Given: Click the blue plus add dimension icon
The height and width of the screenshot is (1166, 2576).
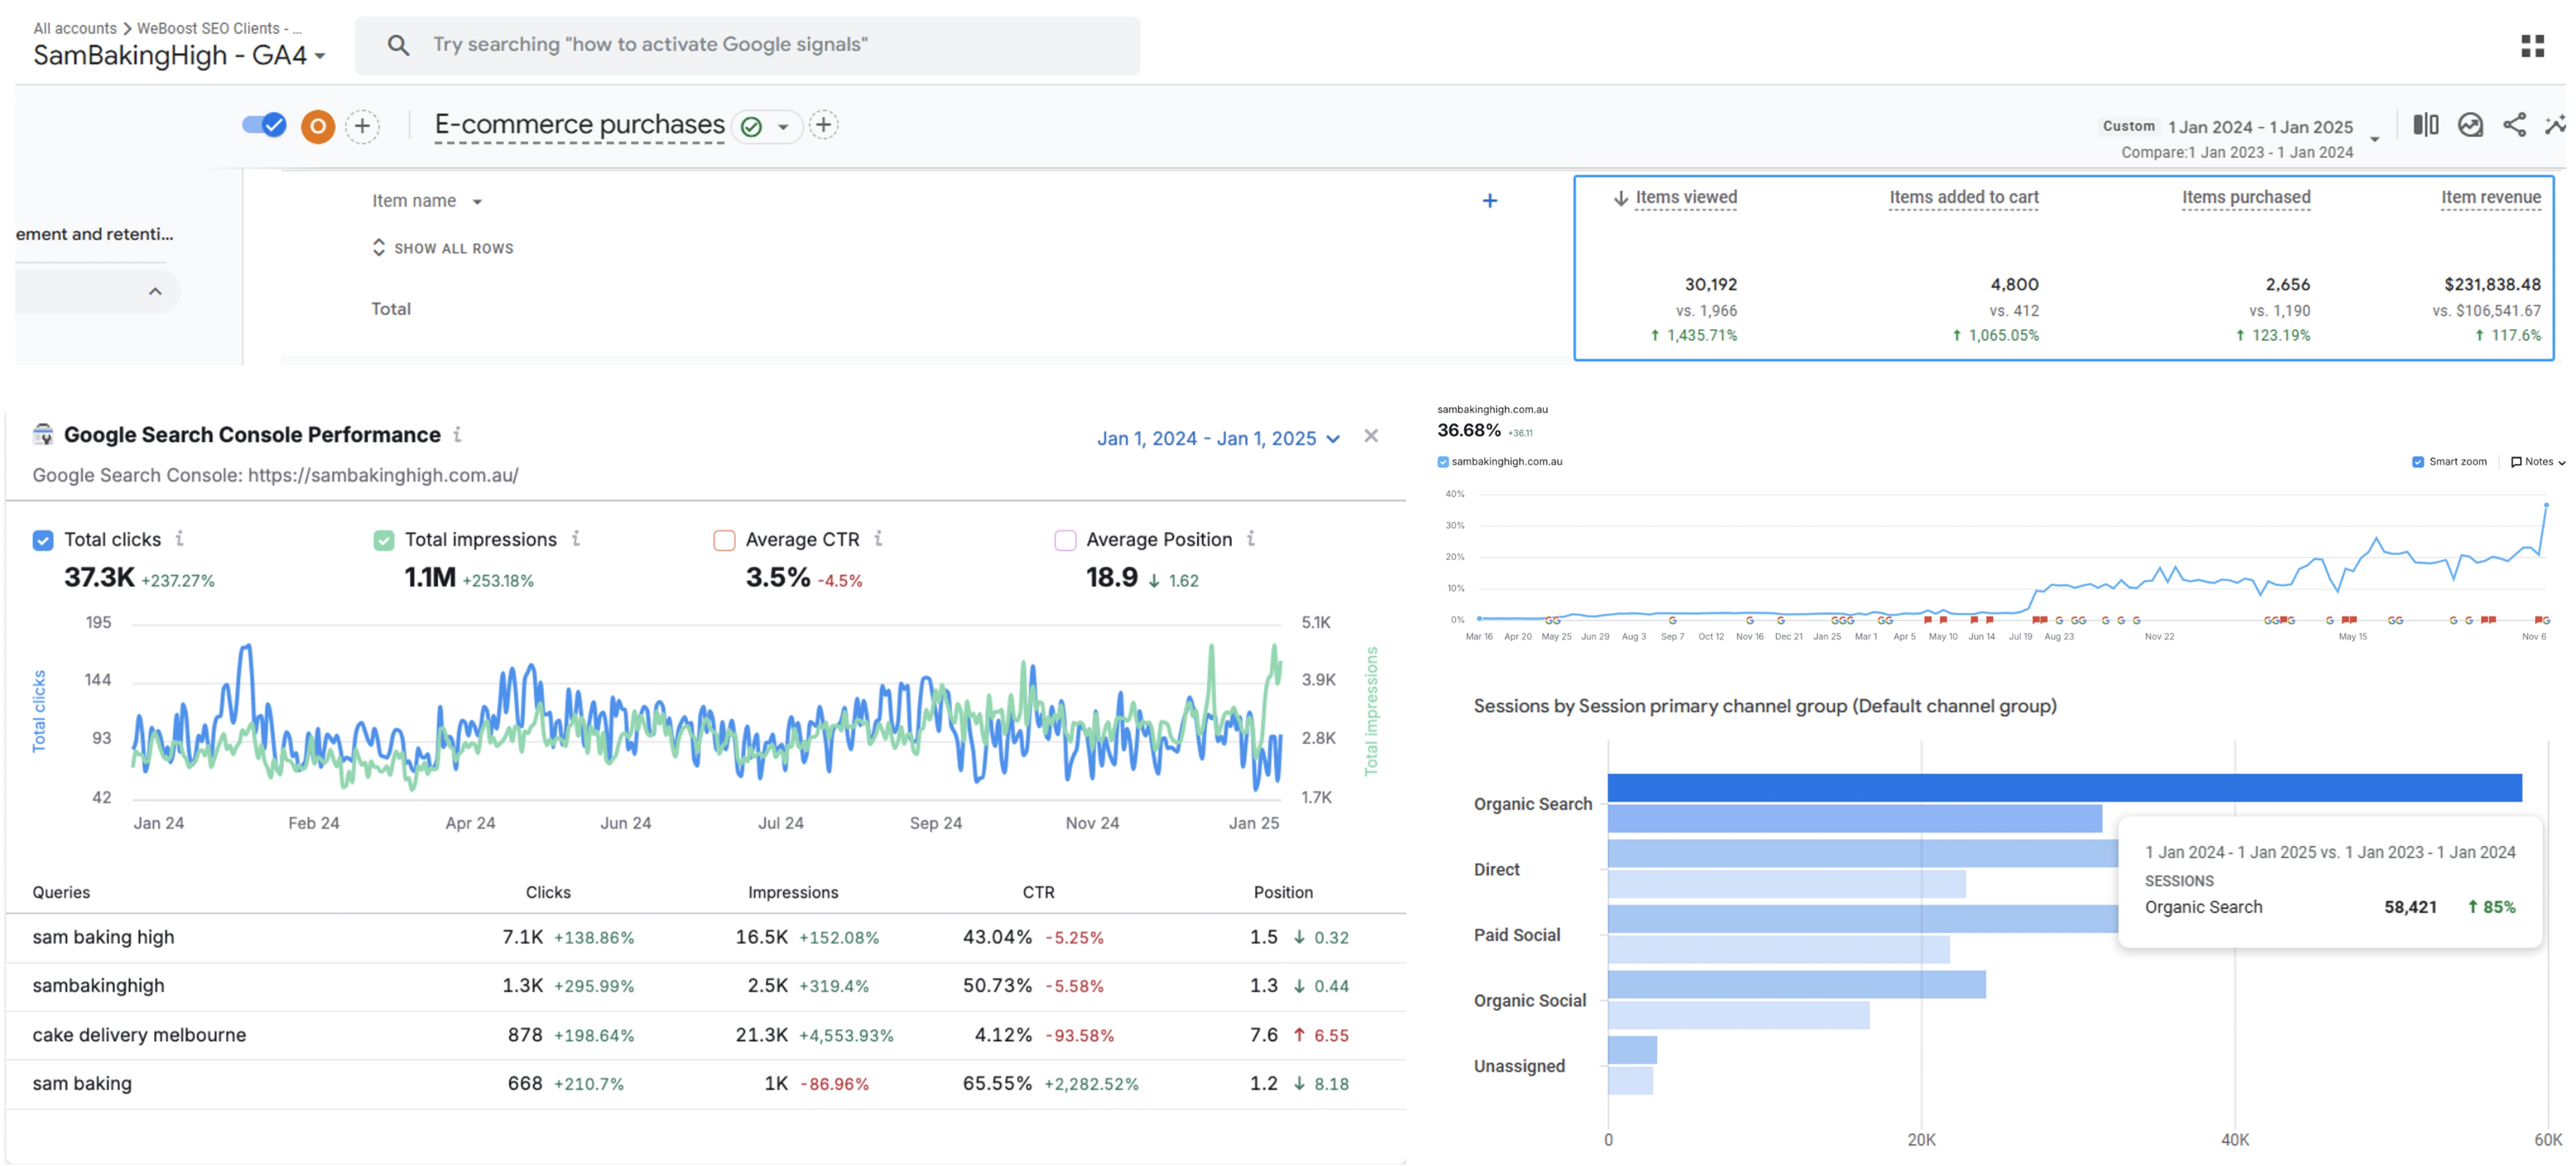Looking at the screenshot, I should coord(1490,201).
